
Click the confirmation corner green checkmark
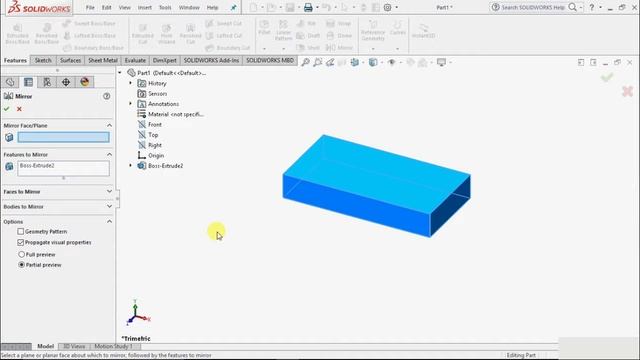[x=607, y=77]
